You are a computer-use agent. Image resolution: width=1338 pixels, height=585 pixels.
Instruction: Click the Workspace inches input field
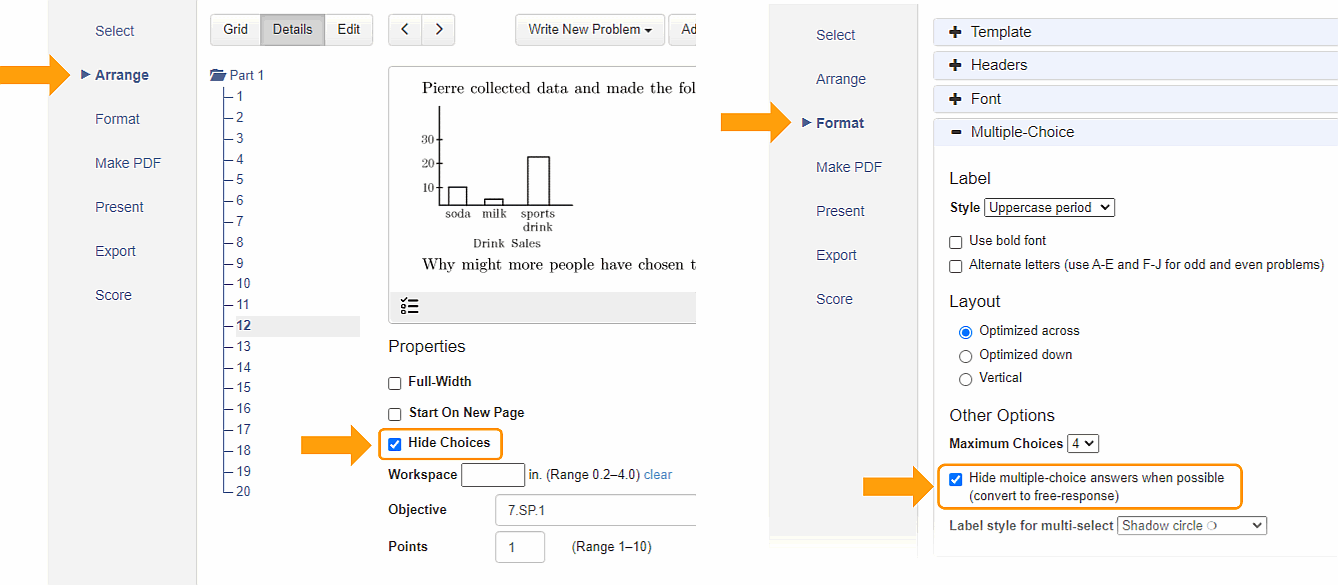click(x=493, y=474)
